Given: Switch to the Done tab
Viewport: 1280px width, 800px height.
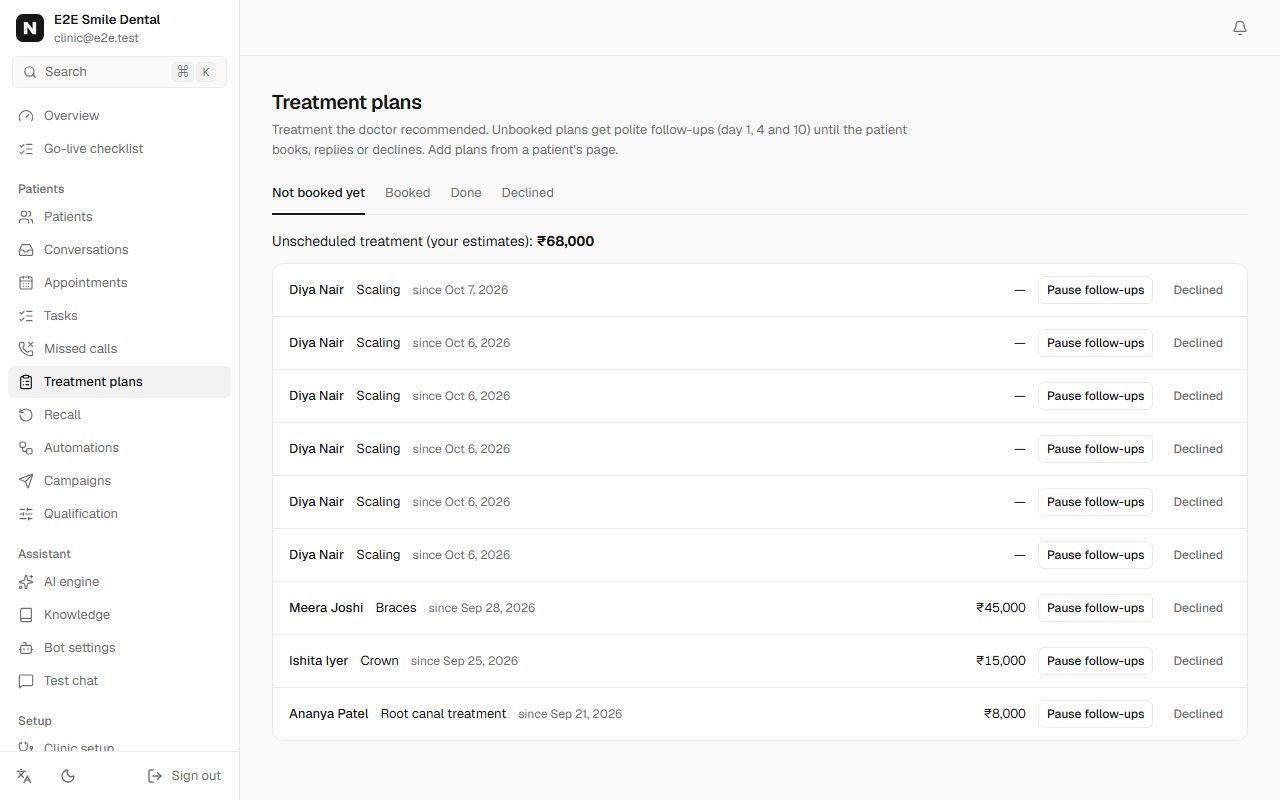Looking at the screenshot, I should point(466,193).
